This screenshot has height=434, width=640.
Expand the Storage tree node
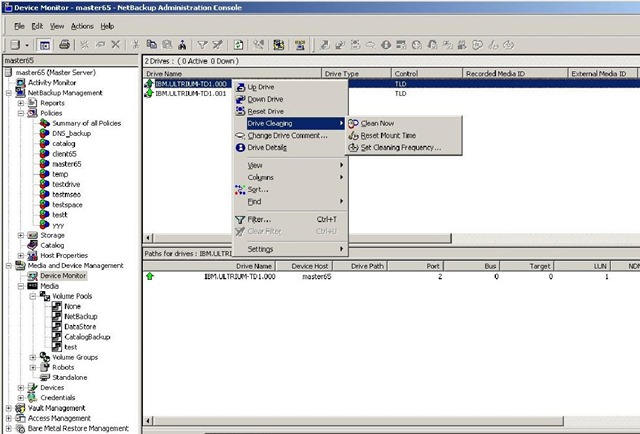click(x=21, y=235)
